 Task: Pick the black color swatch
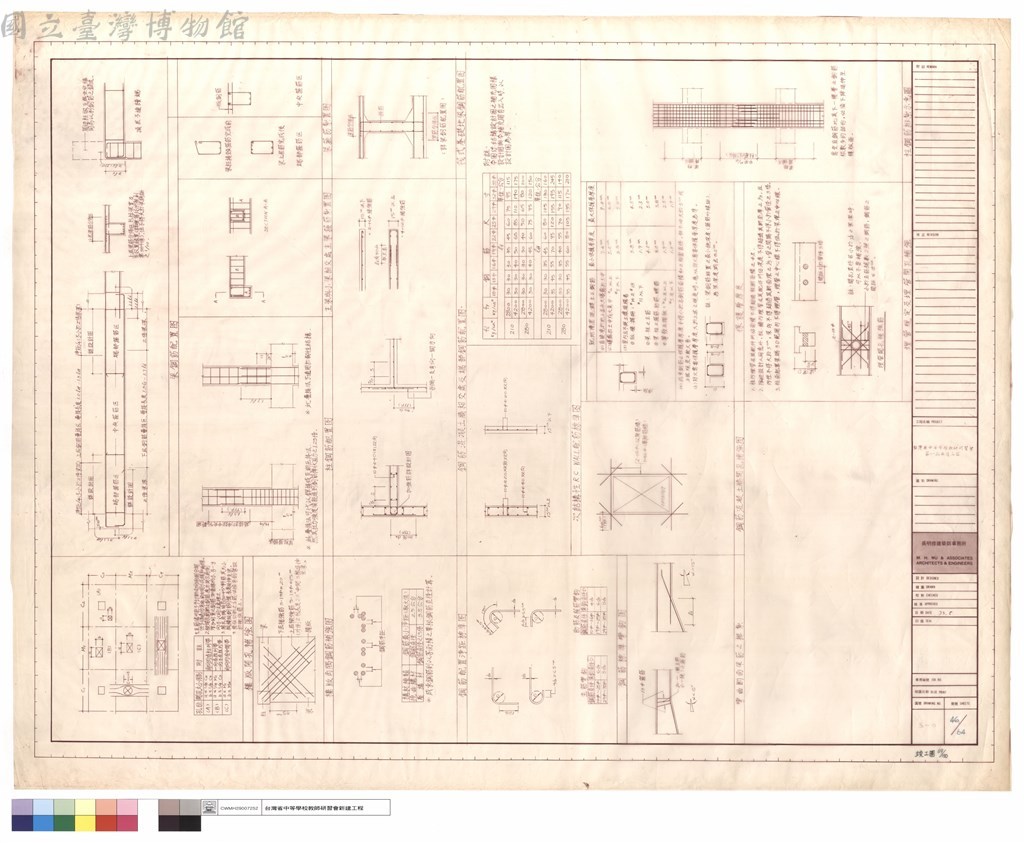coord(190,823)
